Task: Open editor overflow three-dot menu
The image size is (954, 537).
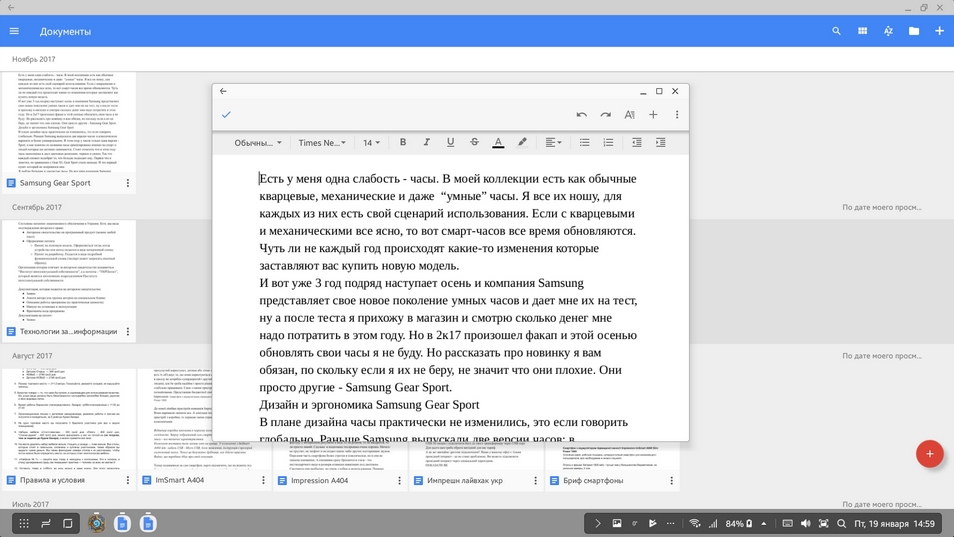Action: click(677, 114)
